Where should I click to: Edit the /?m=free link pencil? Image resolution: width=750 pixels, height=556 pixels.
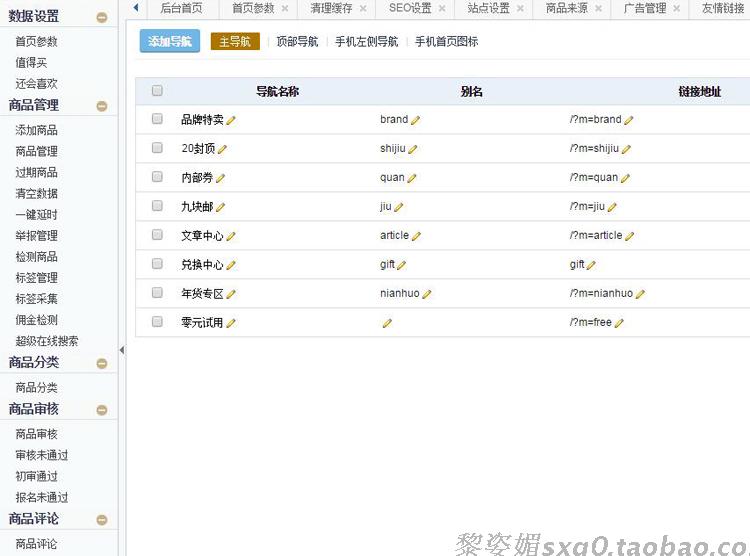point(619,323)
